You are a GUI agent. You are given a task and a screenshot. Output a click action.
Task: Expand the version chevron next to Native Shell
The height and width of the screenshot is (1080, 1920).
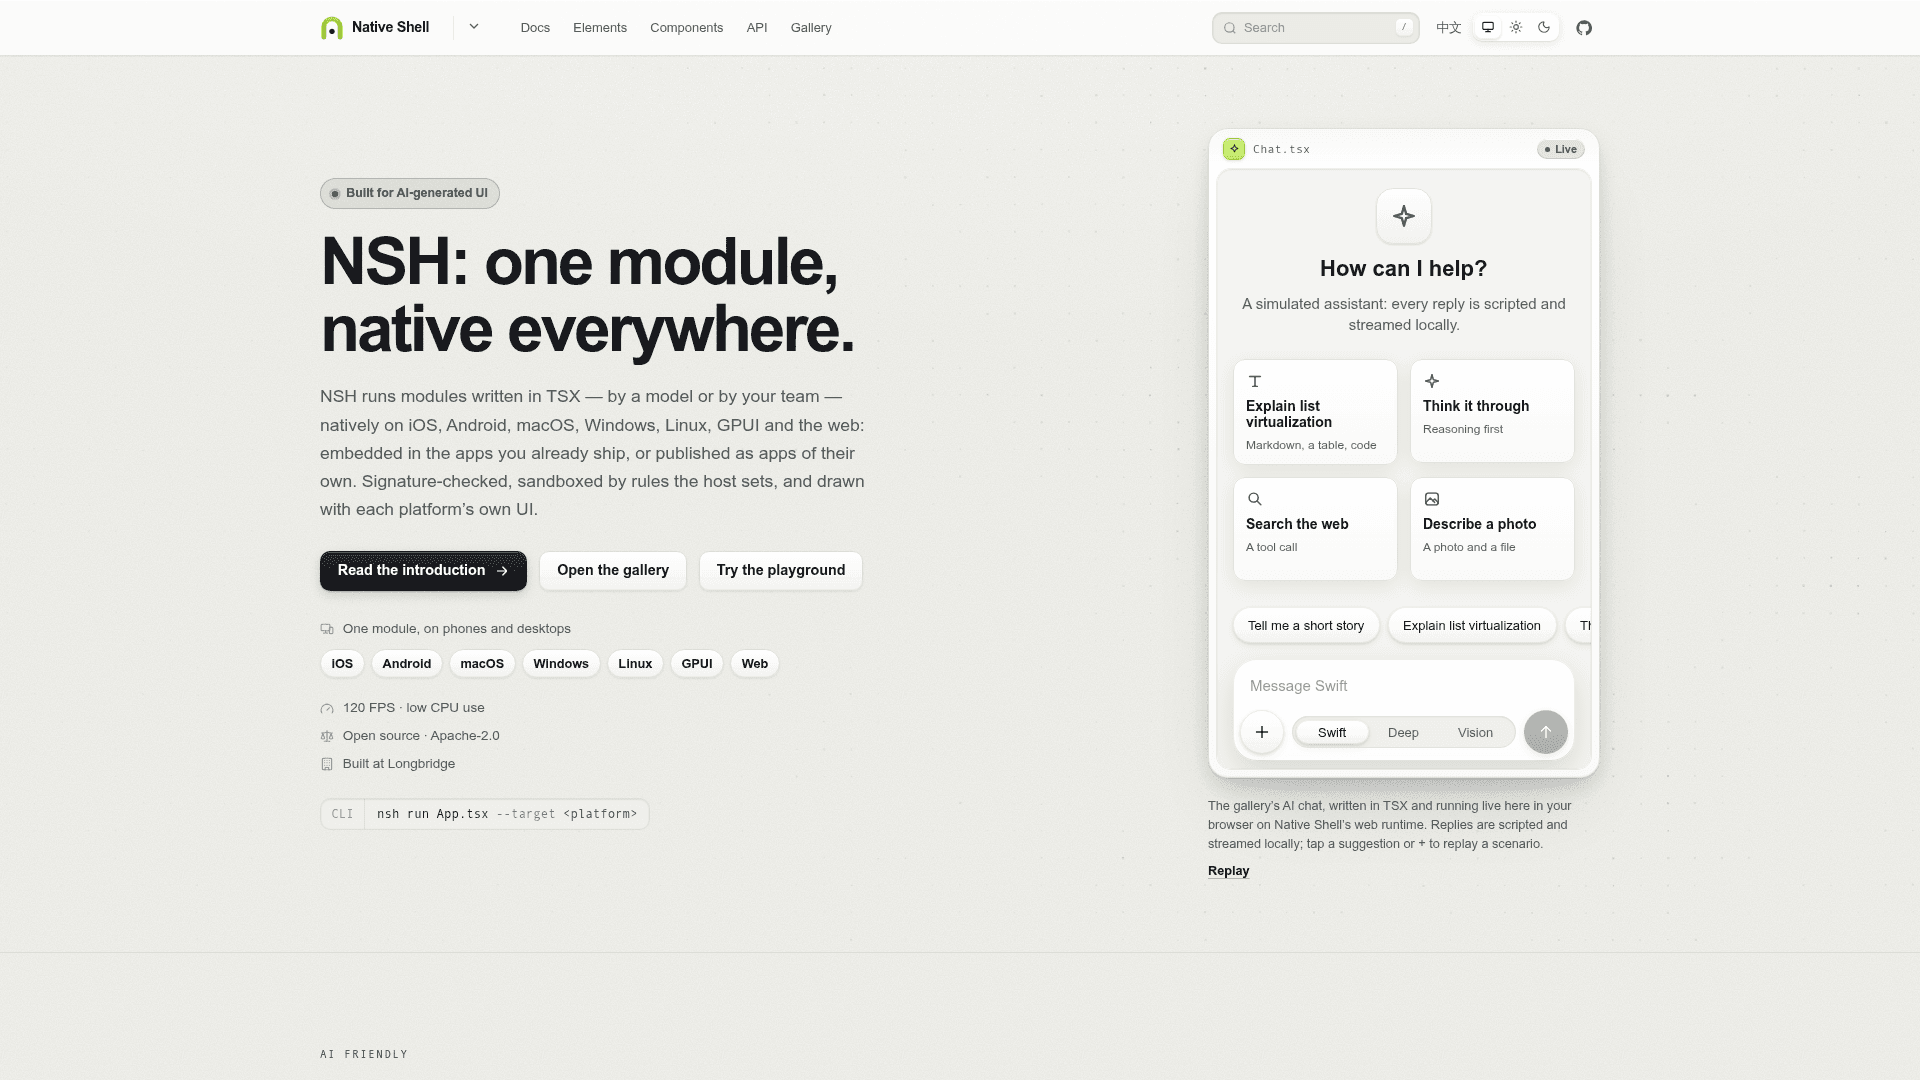coord(474,27)
